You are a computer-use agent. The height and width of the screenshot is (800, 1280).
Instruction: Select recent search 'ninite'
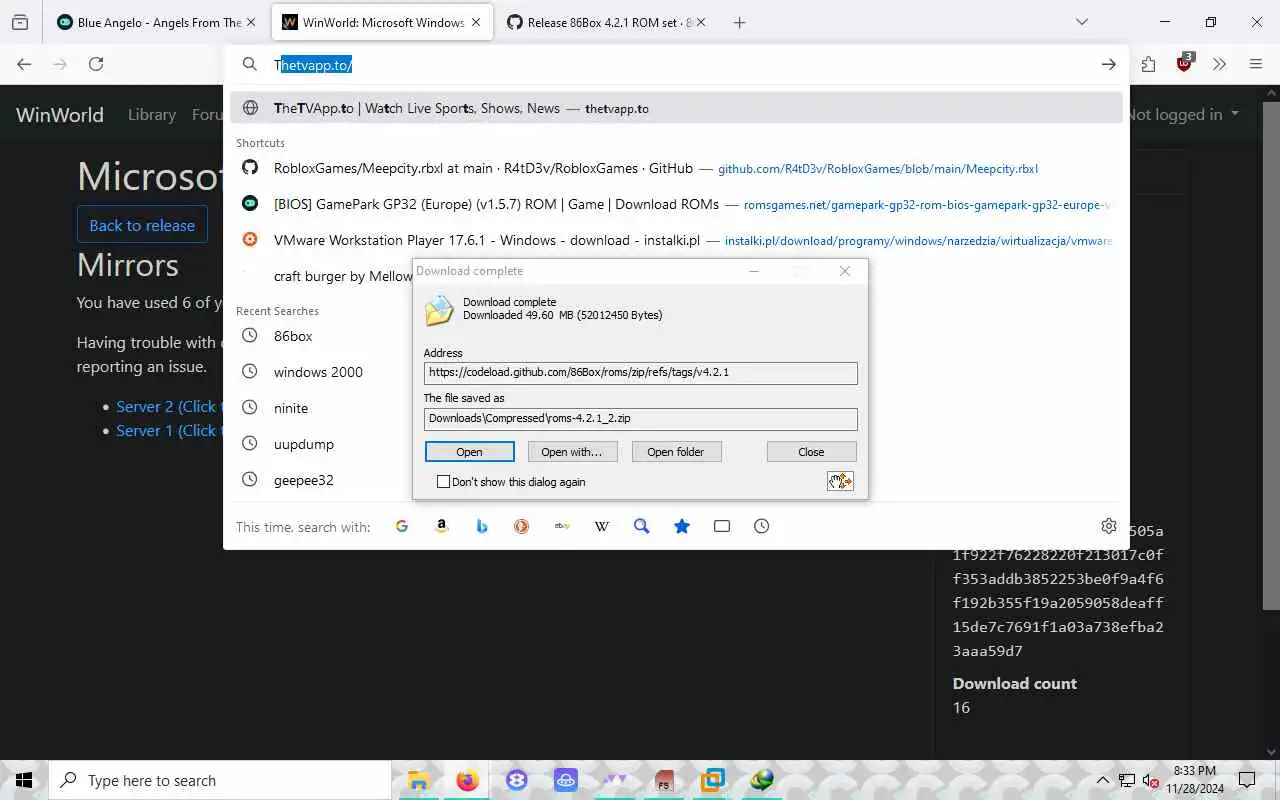[291, 408]
